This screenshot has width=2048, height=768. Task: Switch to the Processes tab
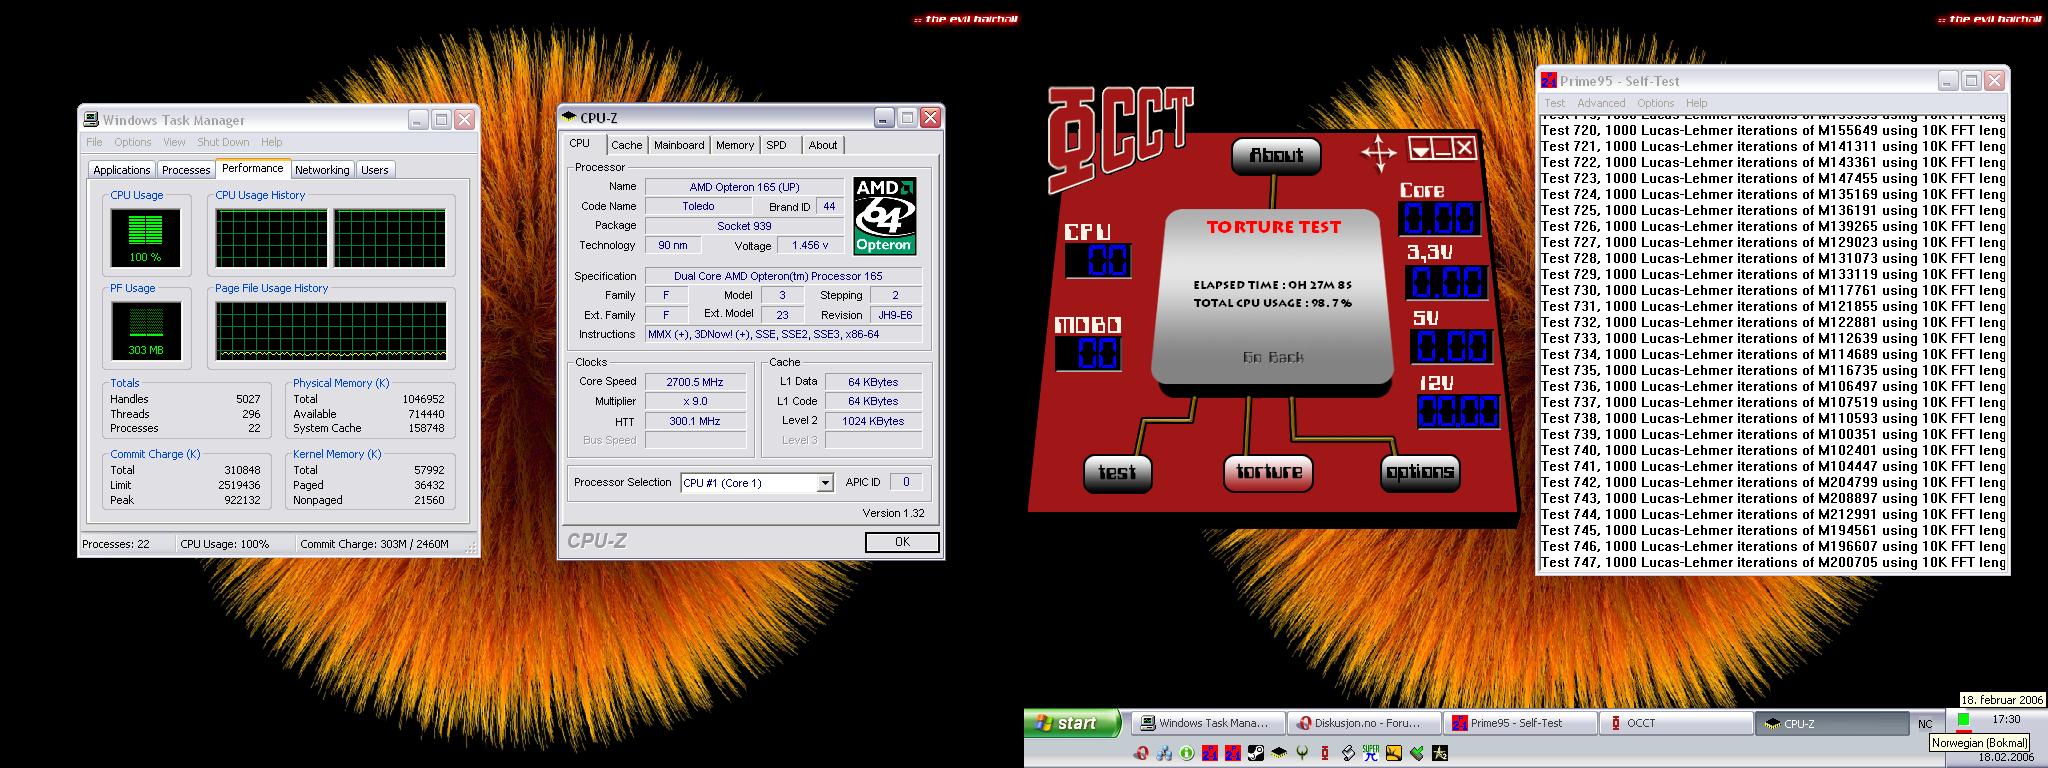pos(186,170)
